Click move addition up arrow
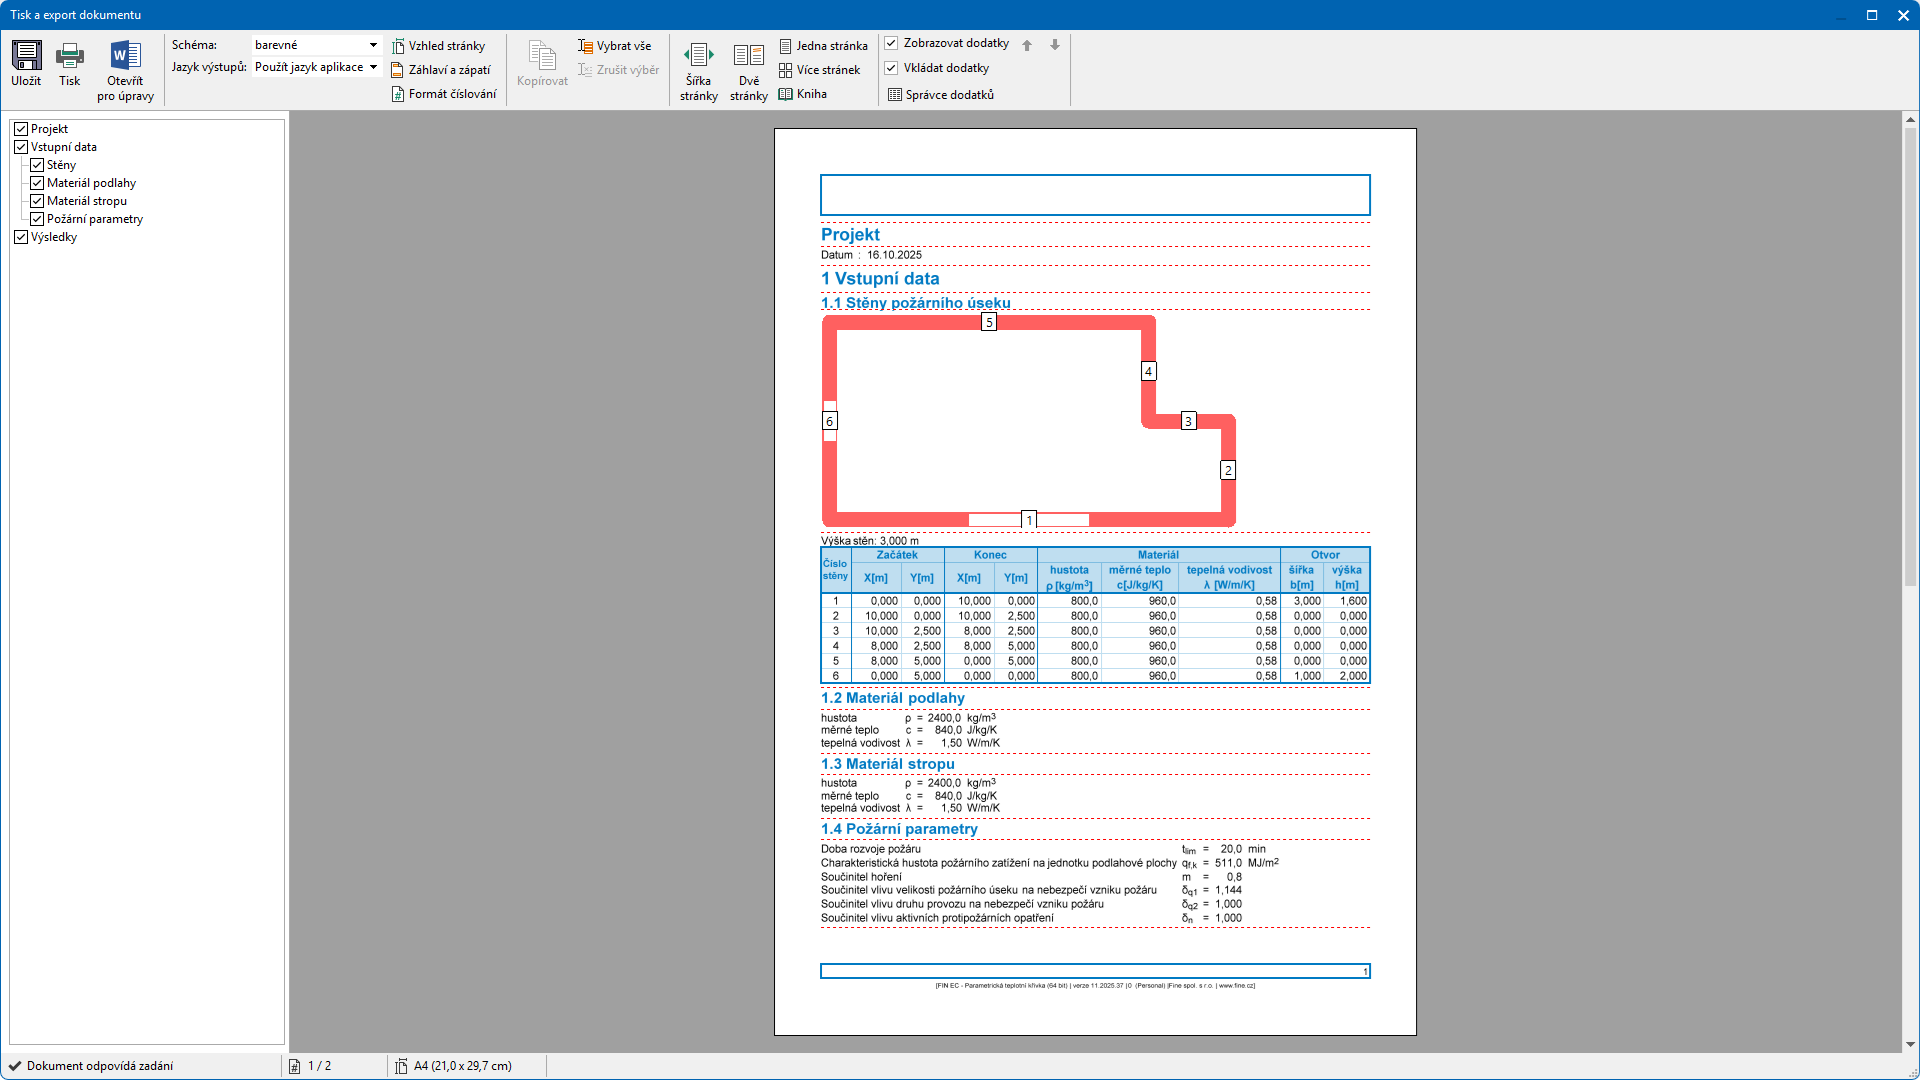This screenshot has height=1080, width=1920. (x=1027, y=45)
